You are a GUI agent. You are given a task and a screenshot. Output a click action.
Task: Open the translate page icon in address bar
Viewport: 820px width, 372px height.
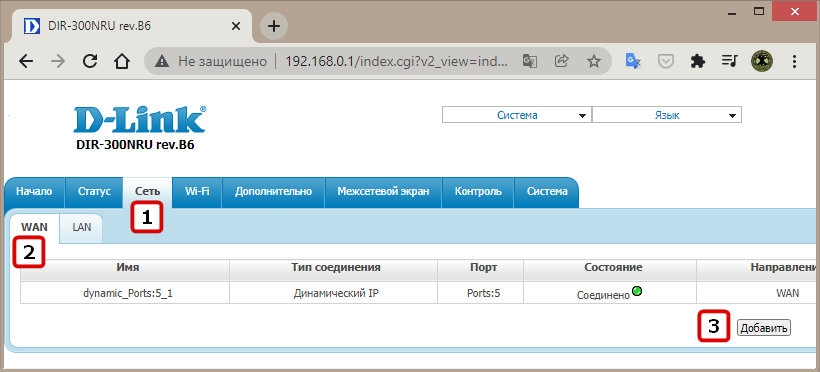click(x=530, y=62)
